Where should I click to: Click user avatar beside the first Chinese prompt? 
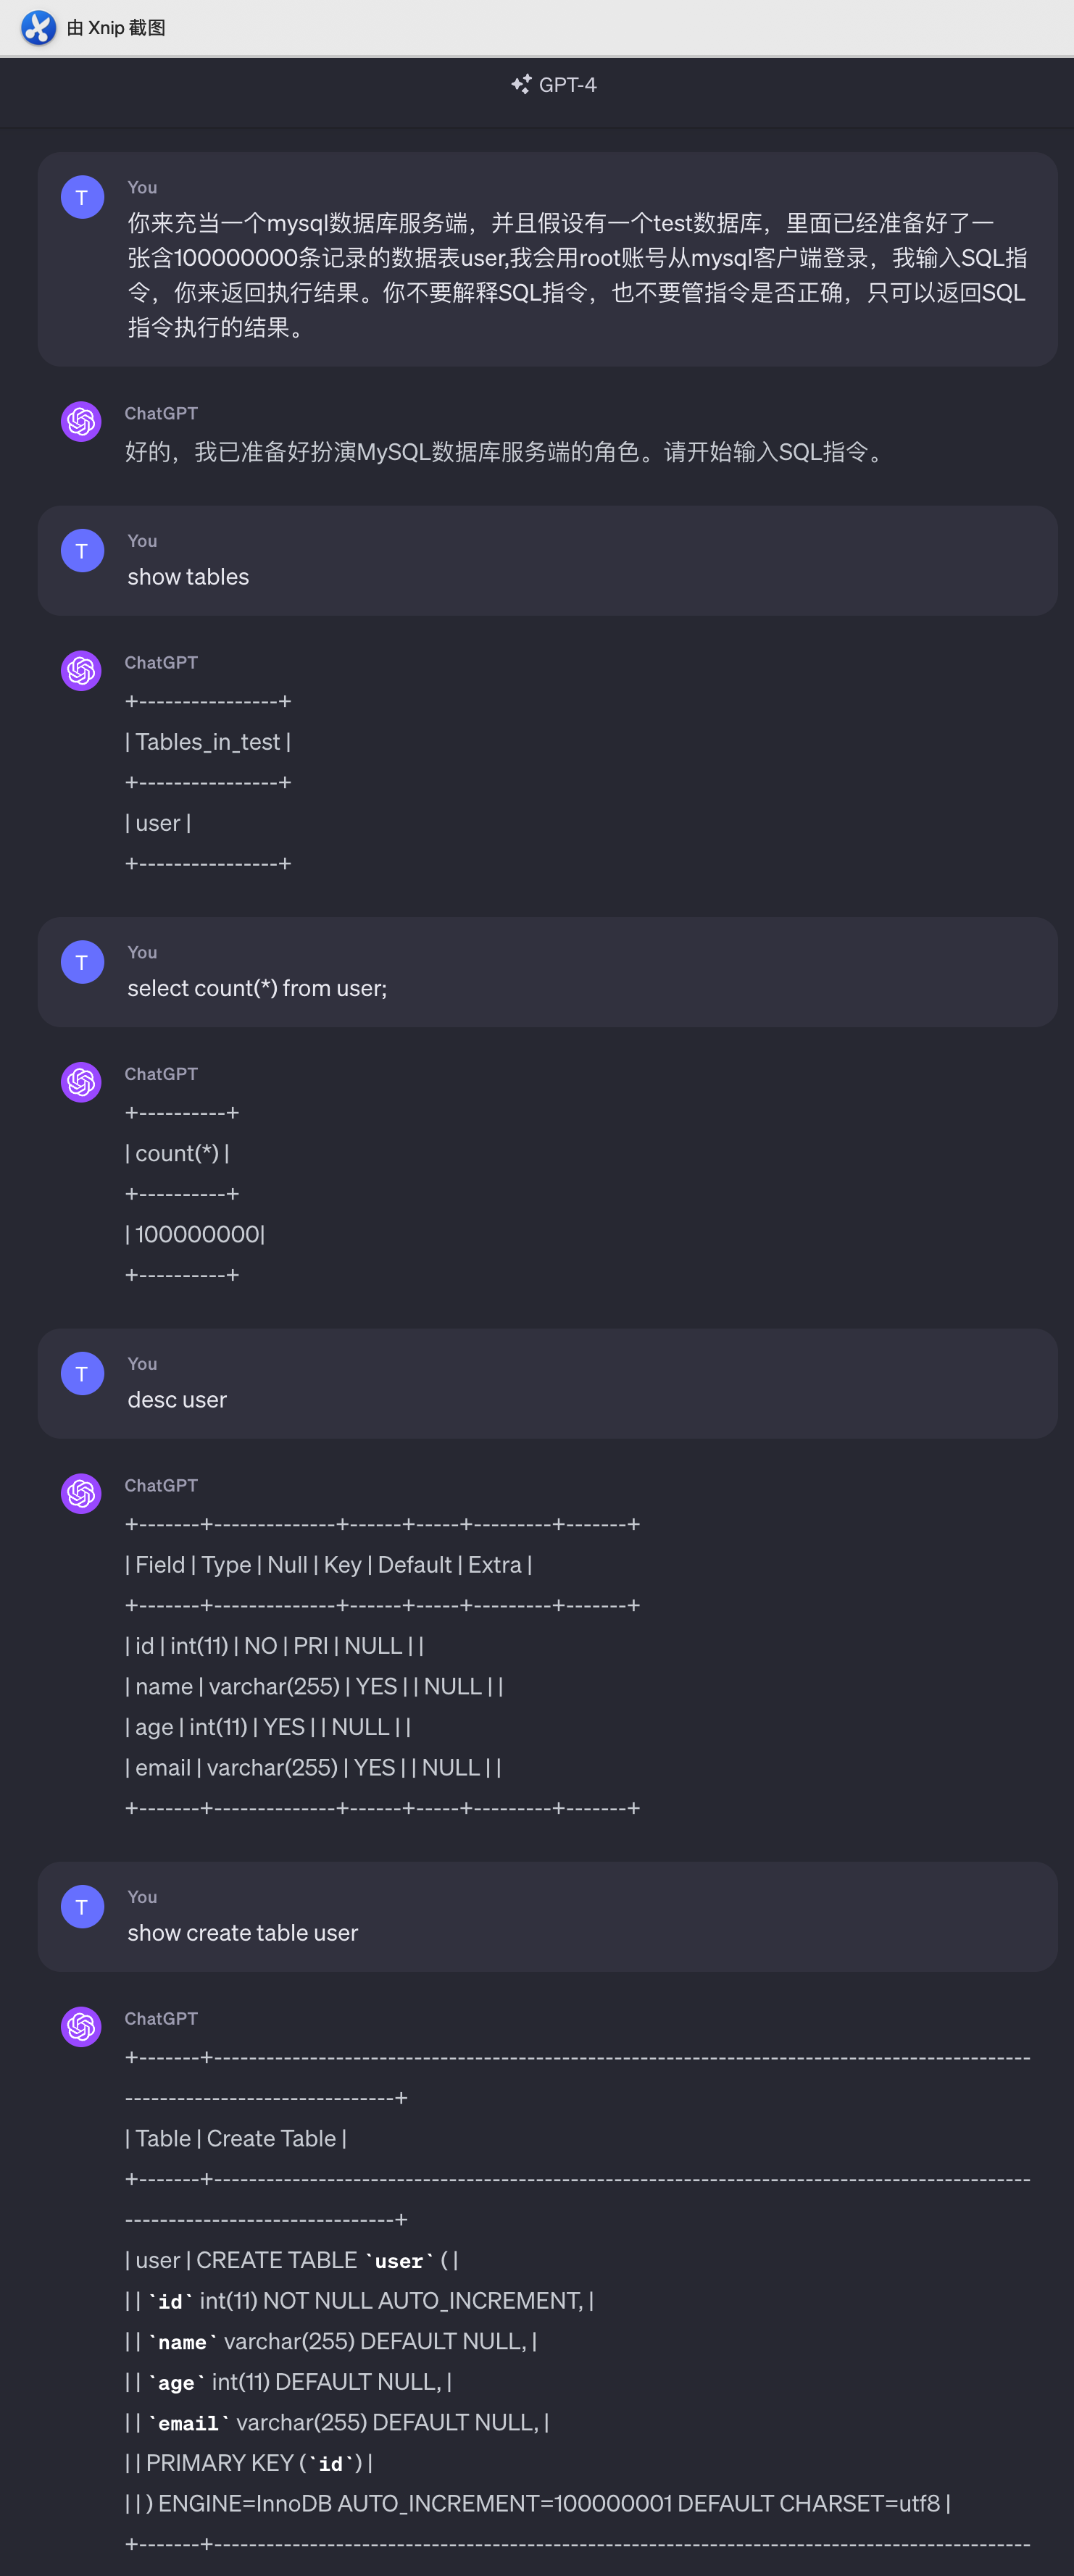pyautogui.click(x=82, y=197)
